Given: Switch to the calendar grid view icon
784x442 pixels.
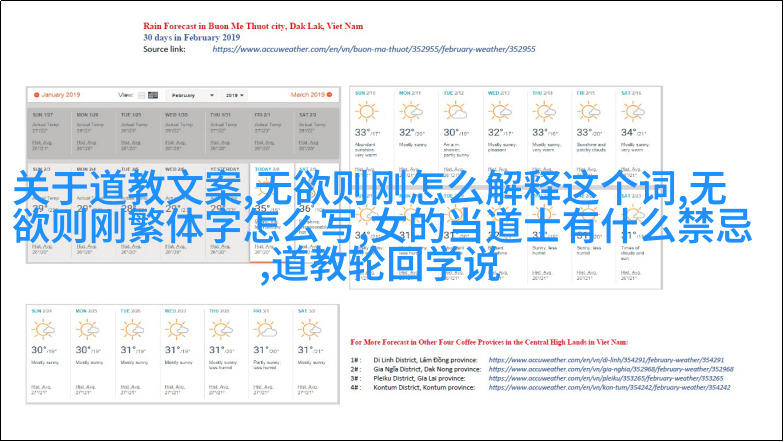Looking at the screenshot, I should click(152, 95).
